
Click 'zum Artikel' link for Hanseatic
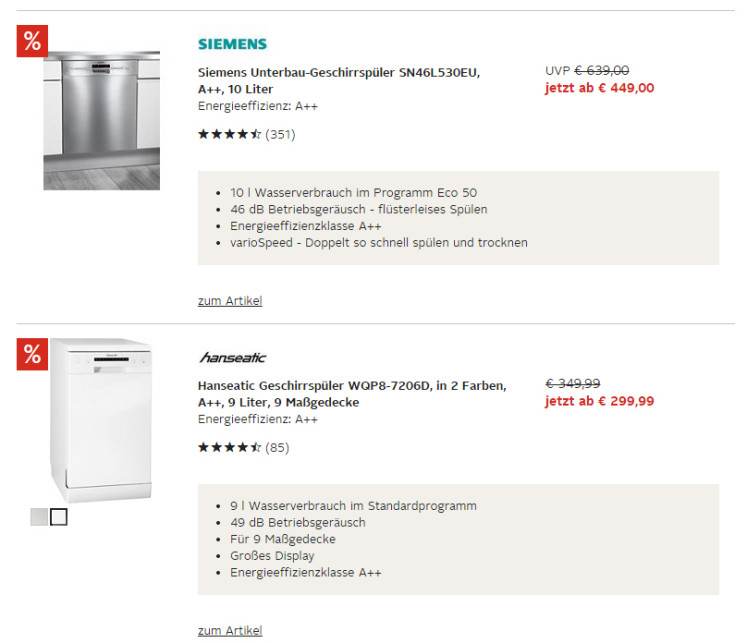tap(230, 631)
